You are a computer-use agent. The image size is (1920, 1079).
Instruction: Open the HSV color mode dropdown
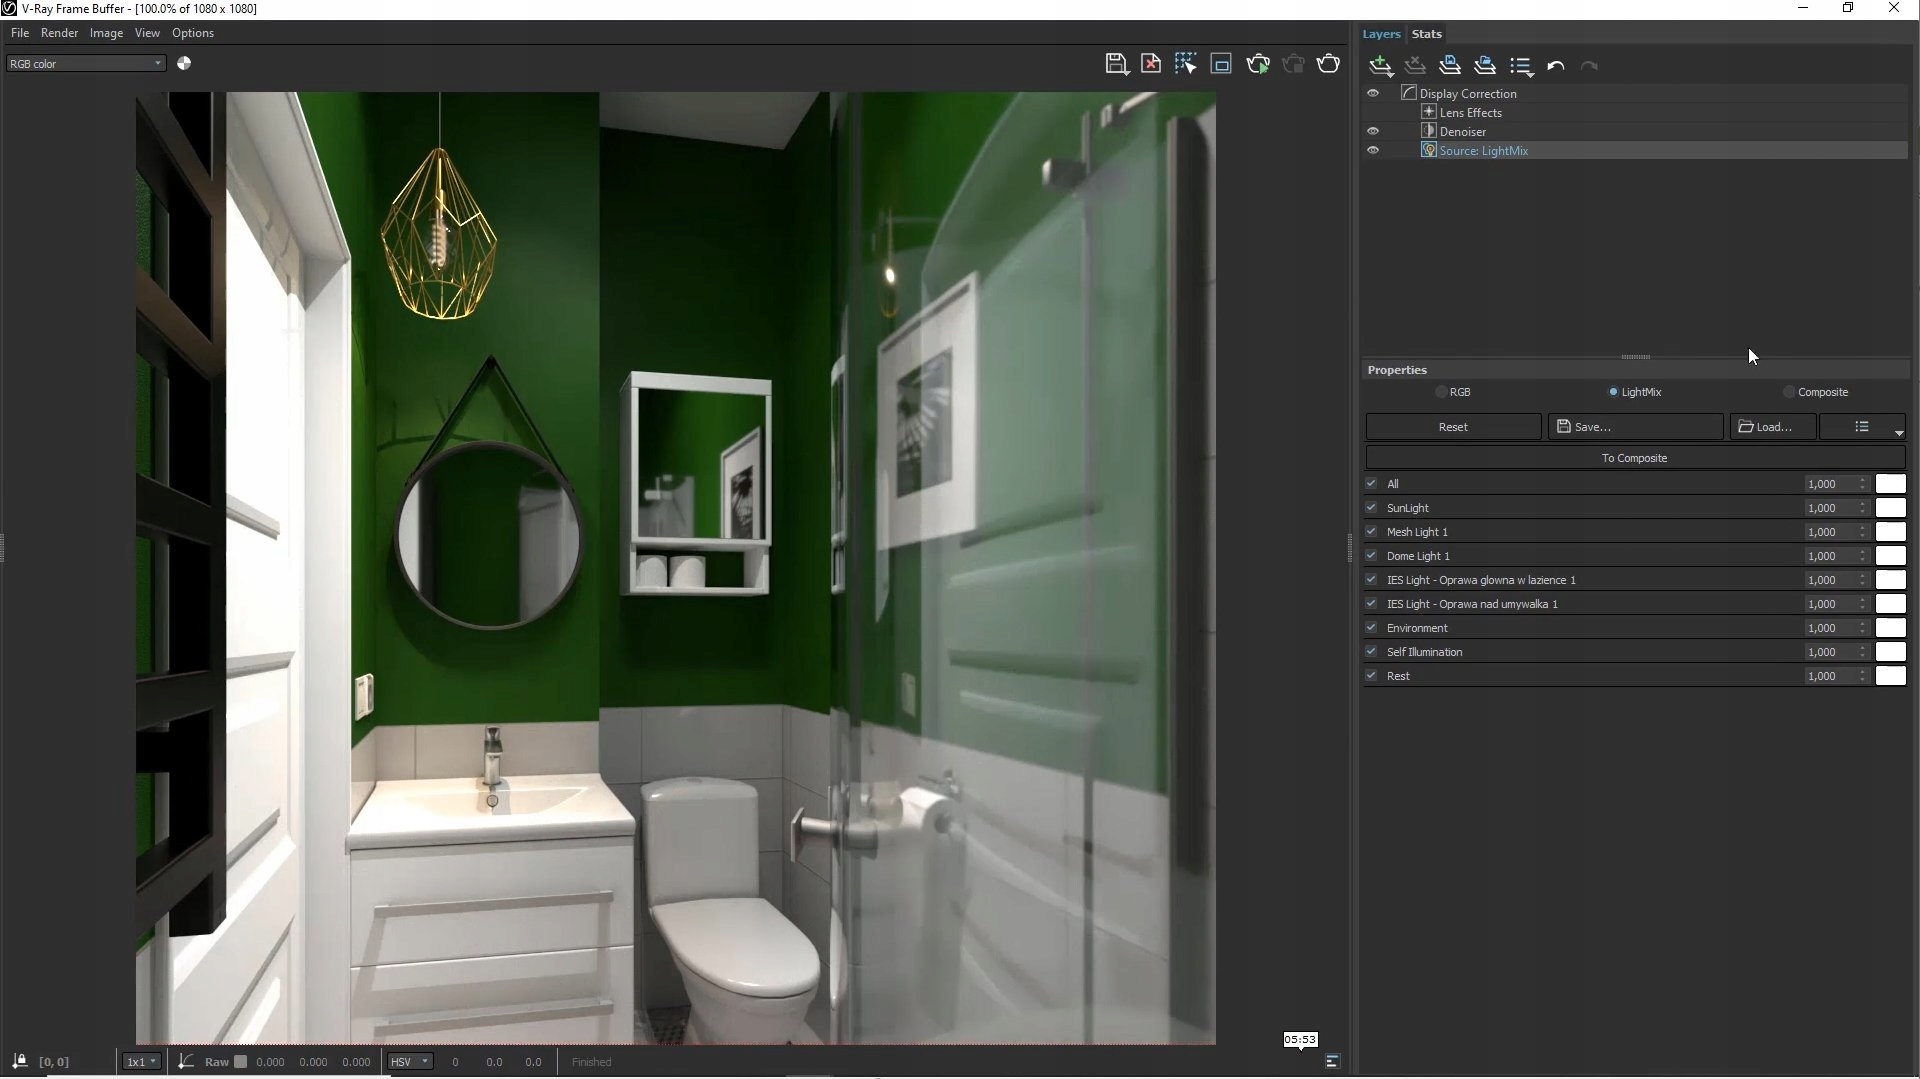coord(409,1062)
